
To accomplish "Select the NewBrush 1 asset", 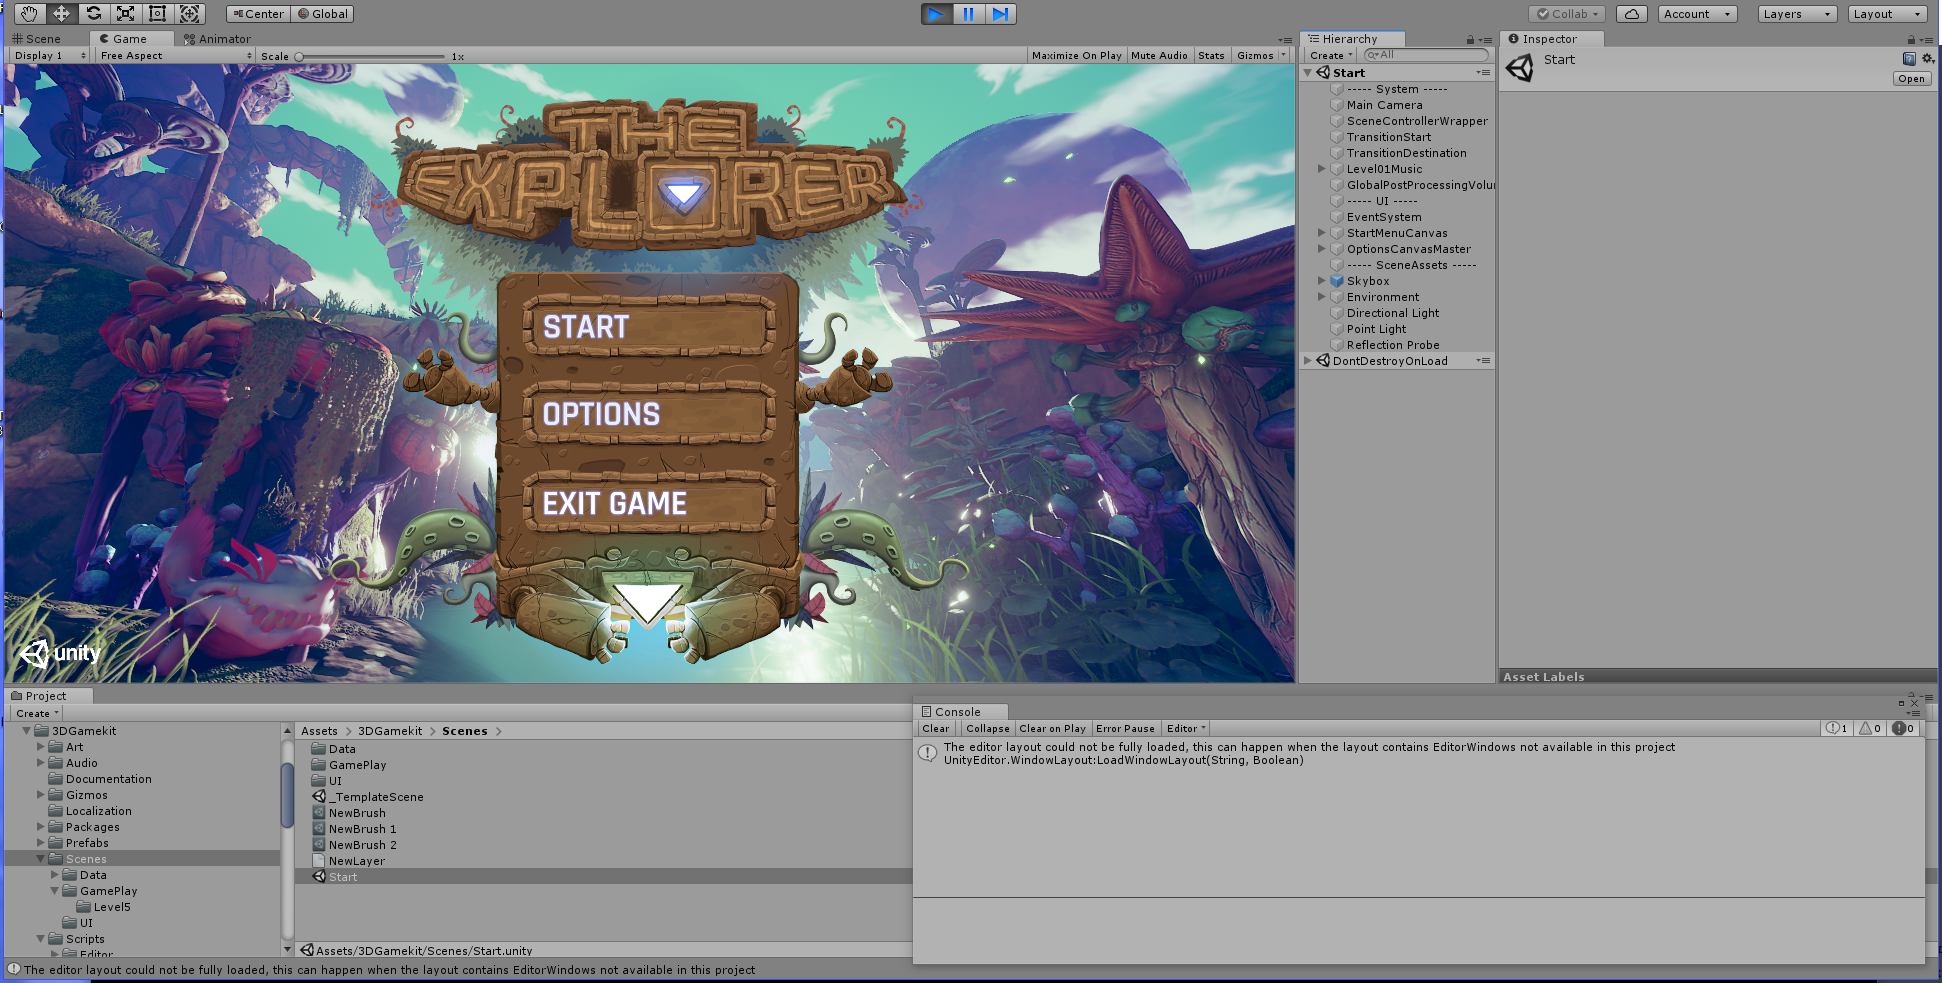I will coord(362,829).
